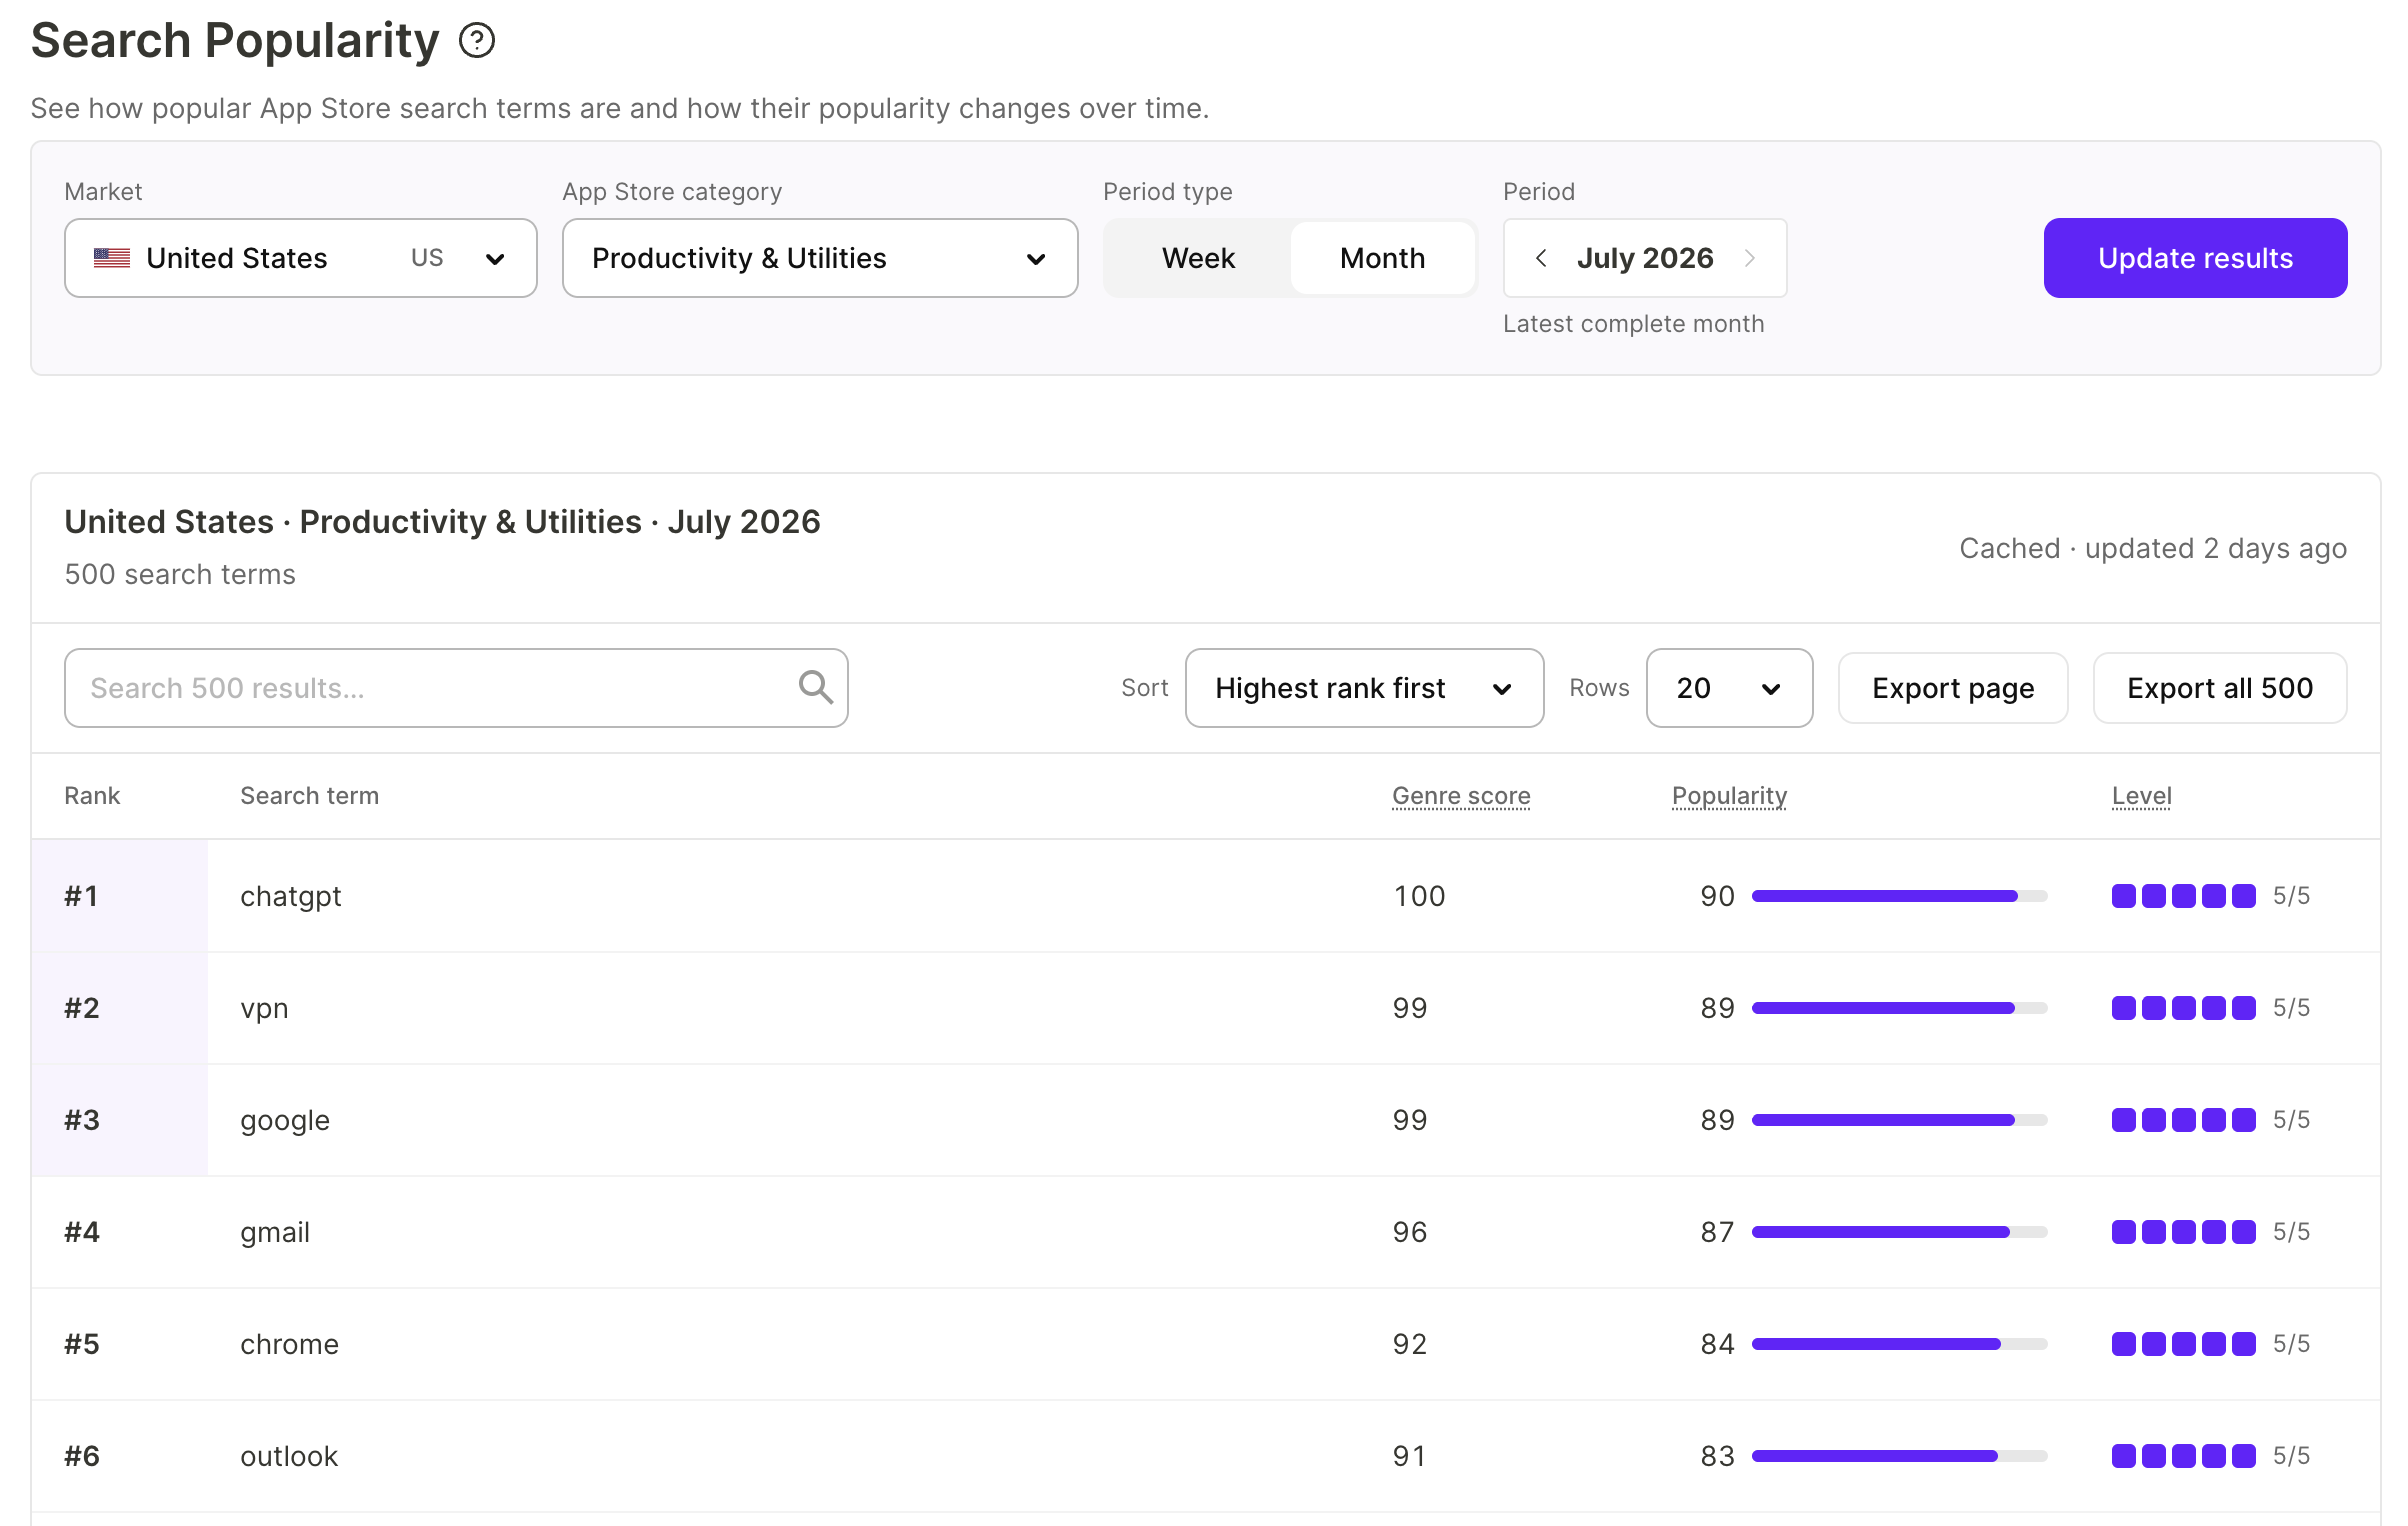Select the search term chrome

(289, 1344)
